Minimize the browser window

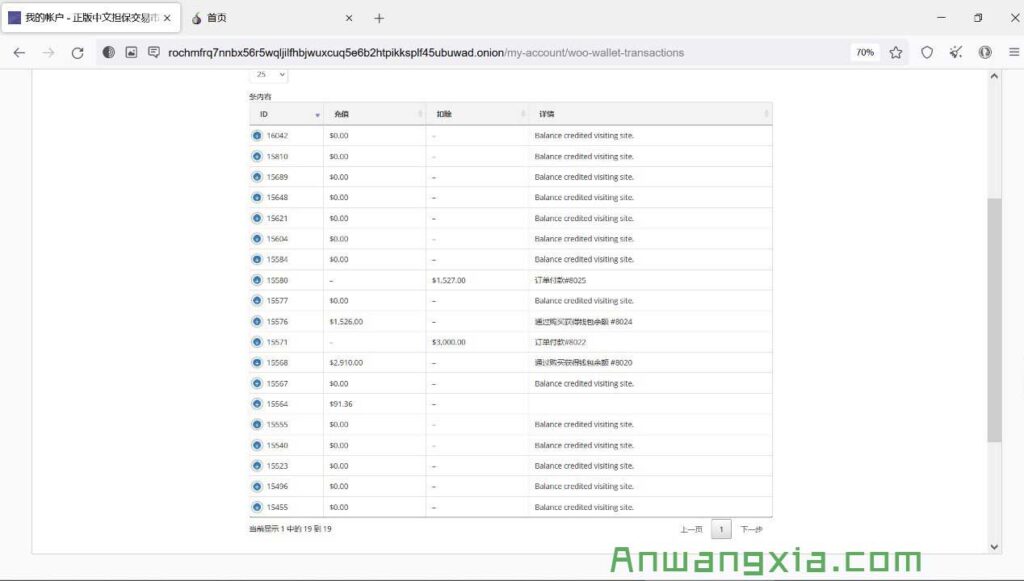pyautogui.click(x=941, y=18)
